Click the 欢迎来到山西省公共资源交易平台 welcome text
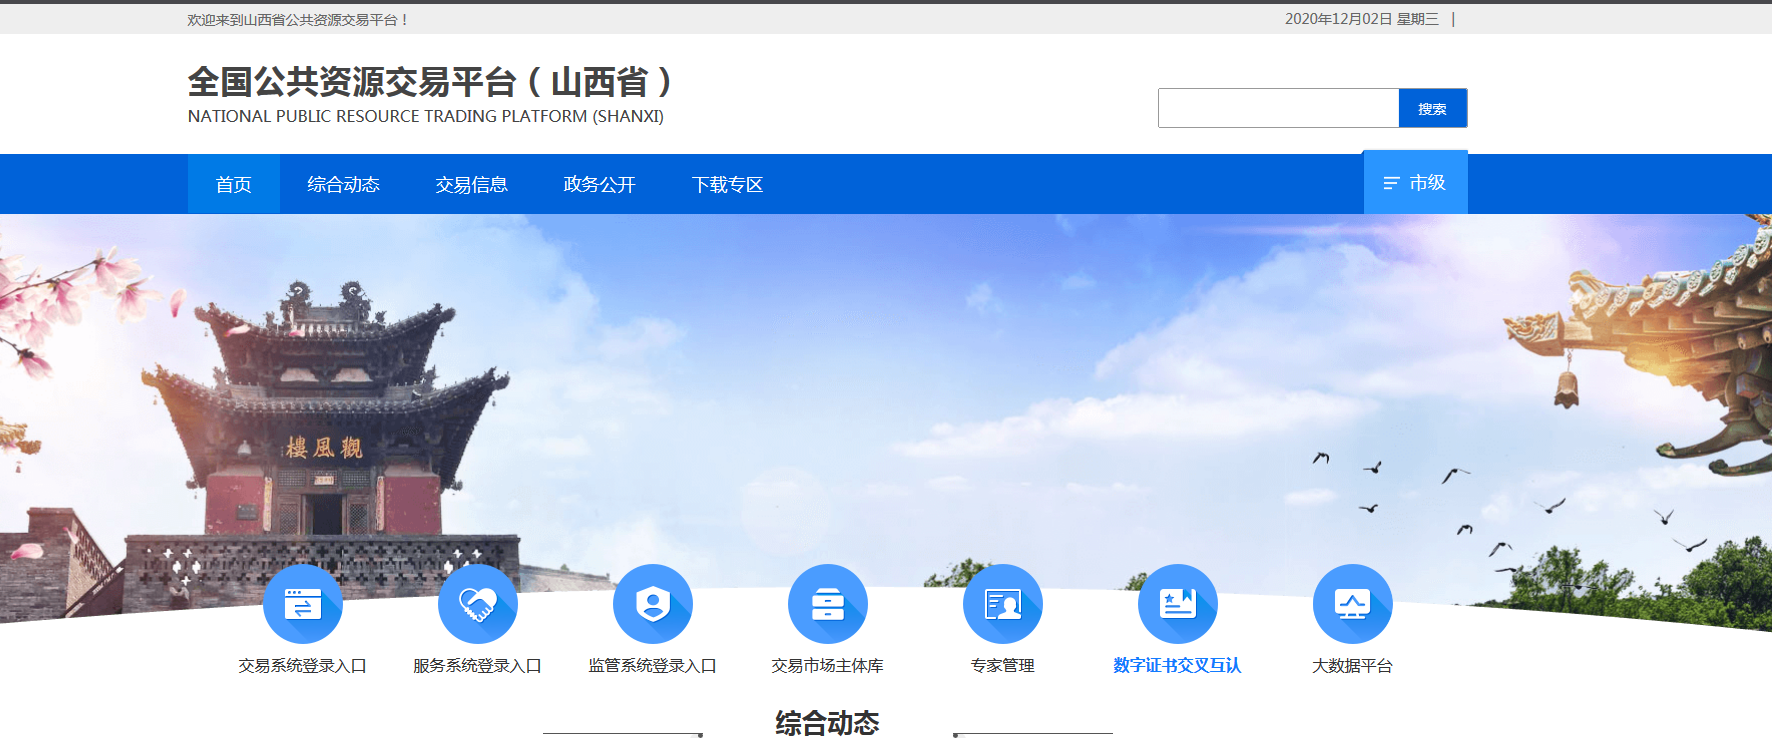This screenshot has width=1772, height=738. (297, 20)
